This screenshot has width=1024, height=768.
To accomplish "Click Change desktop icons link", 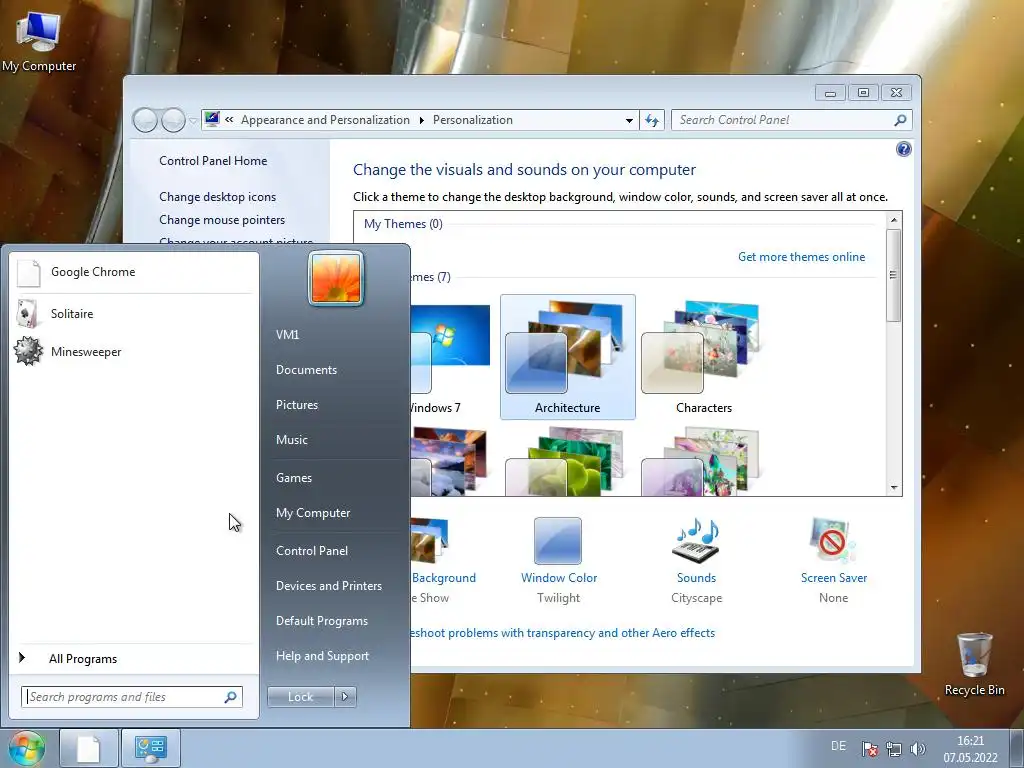I will pyautogui.click(x=217, y=197).
